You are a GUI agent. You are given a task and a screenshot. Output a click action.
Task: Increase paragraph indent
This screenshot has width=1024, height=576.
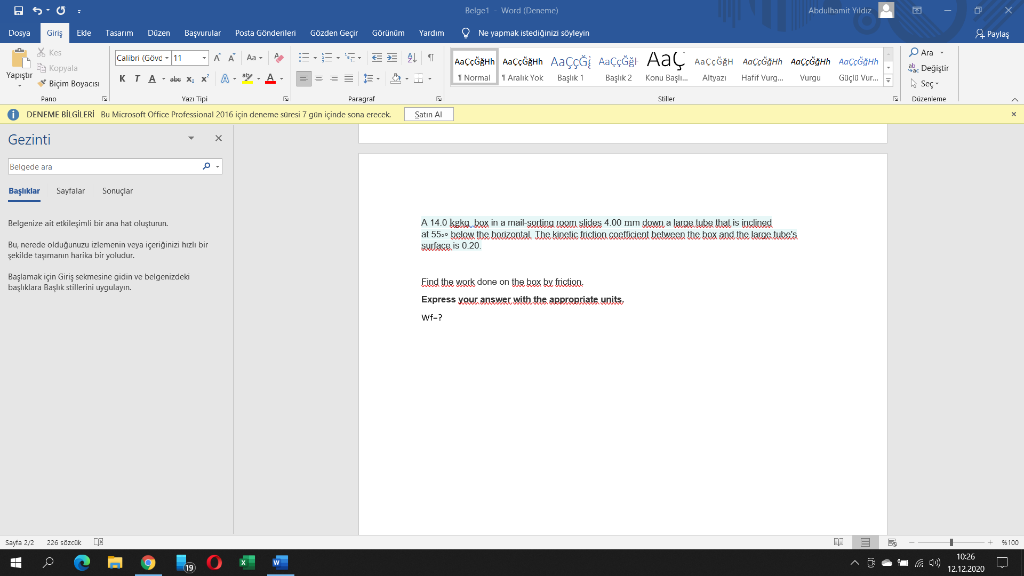click(392, 57)
